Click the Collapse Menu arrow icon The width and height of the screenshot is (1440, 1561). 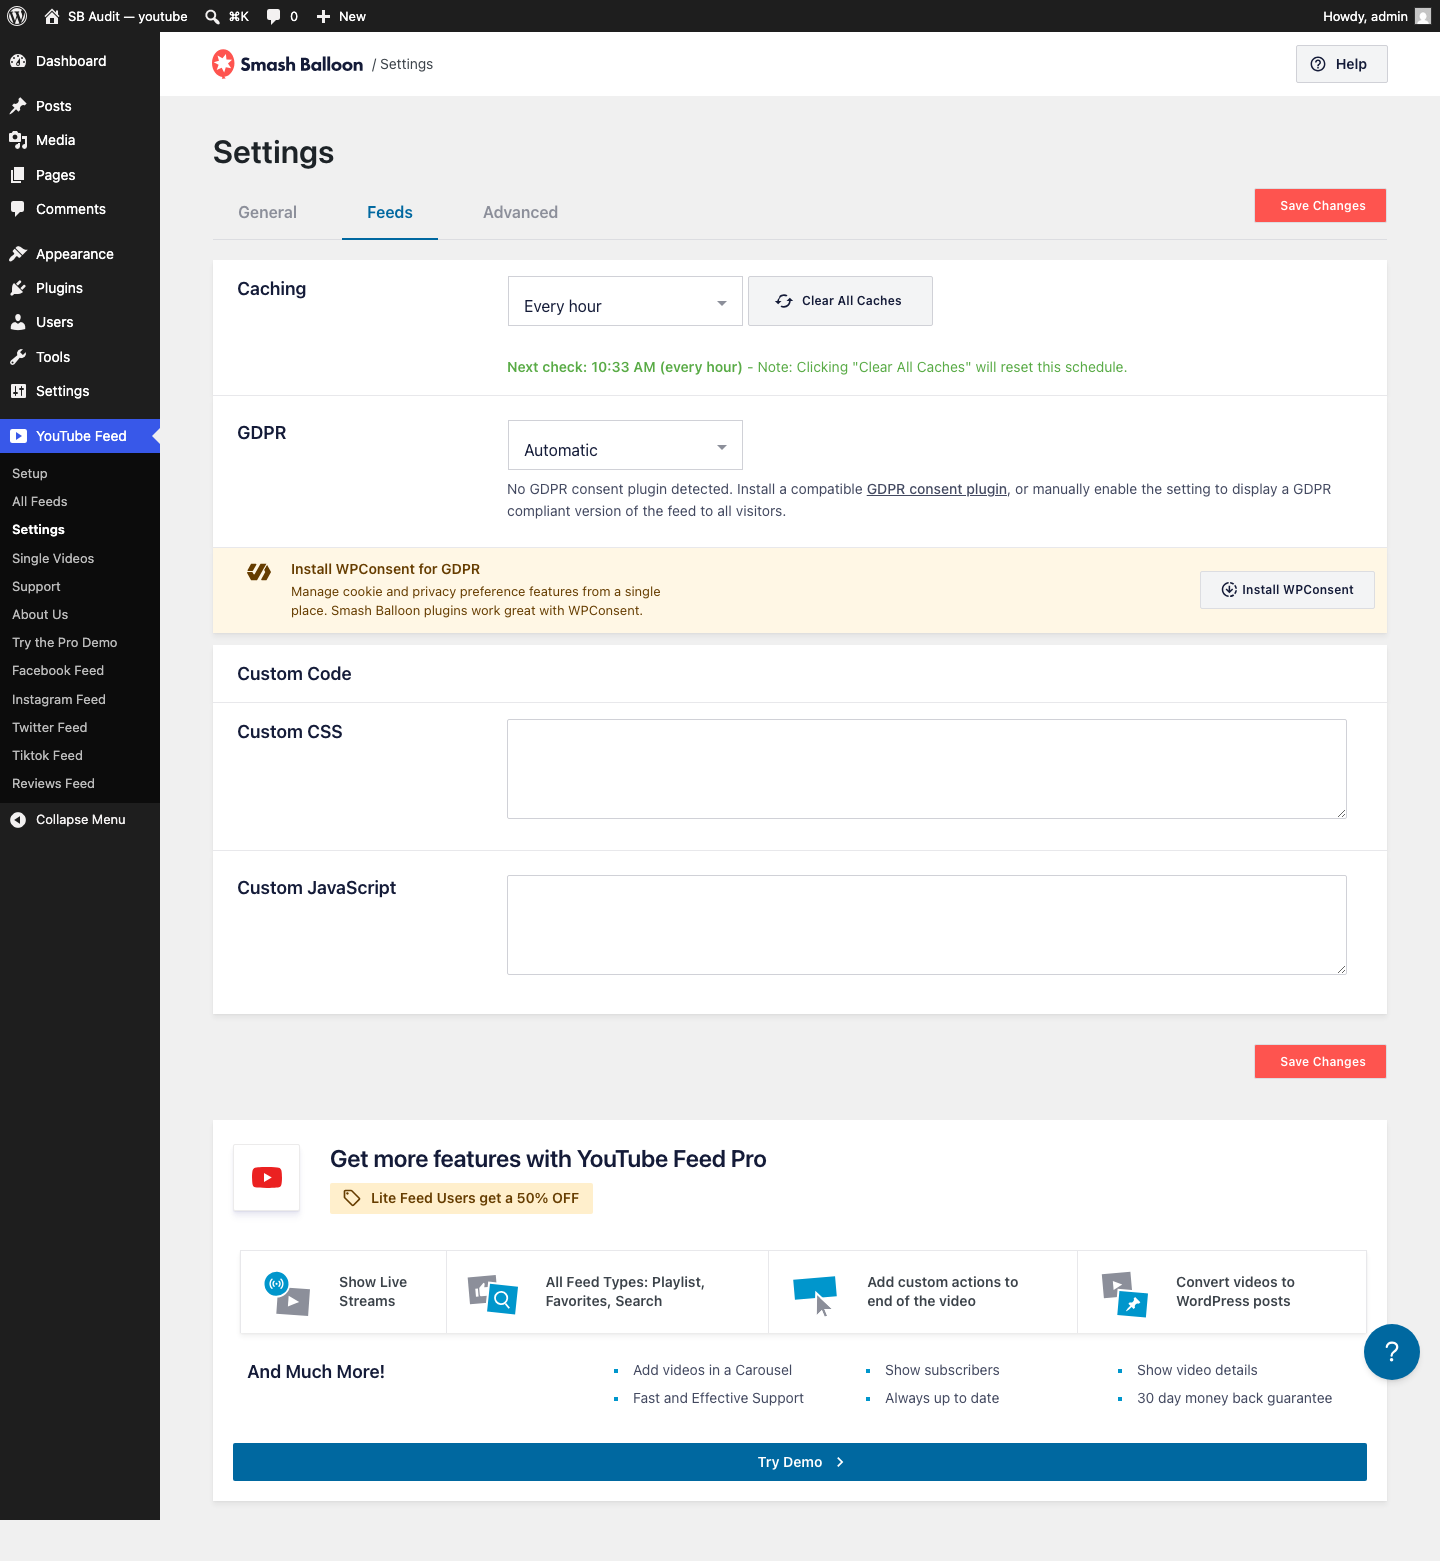18,820
